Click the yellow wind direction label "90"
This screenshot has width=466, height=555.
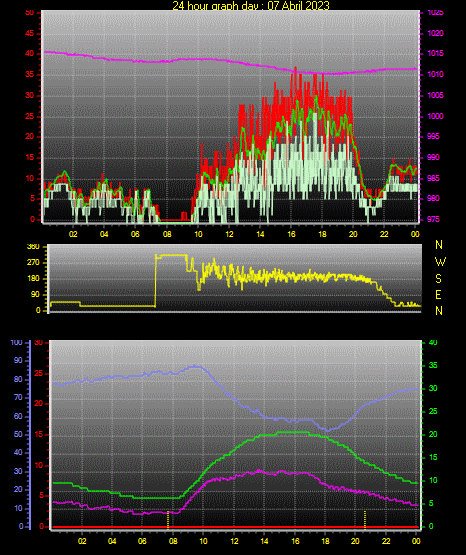(35, 294)
